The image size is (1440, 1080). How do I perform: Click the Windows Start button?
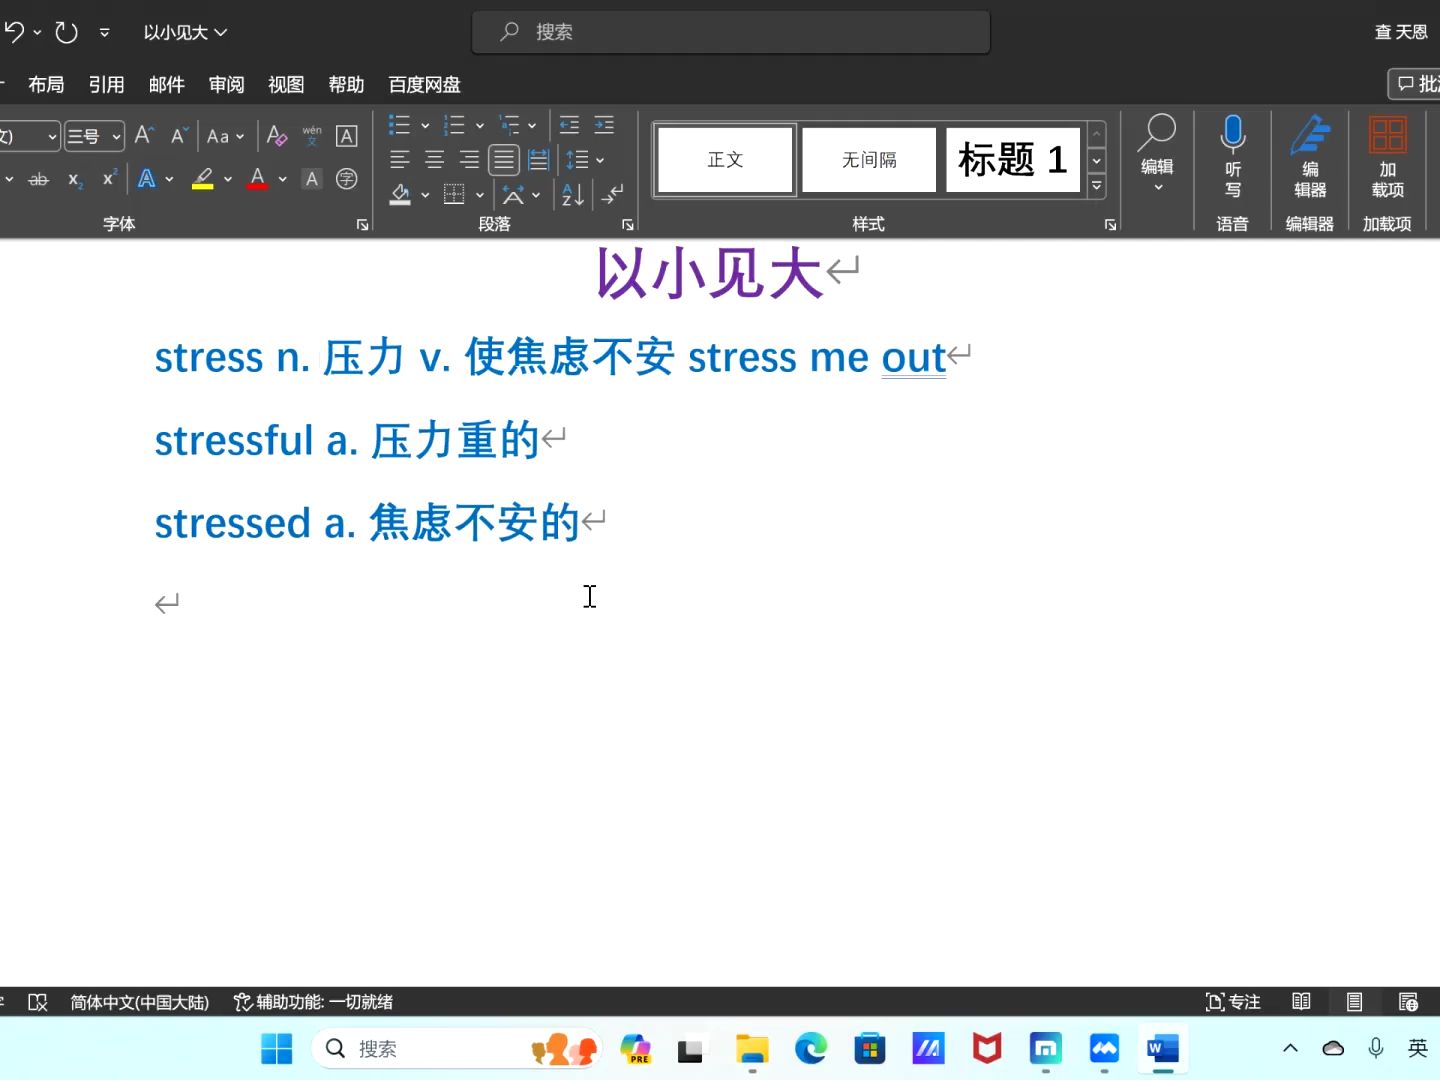277,1048
